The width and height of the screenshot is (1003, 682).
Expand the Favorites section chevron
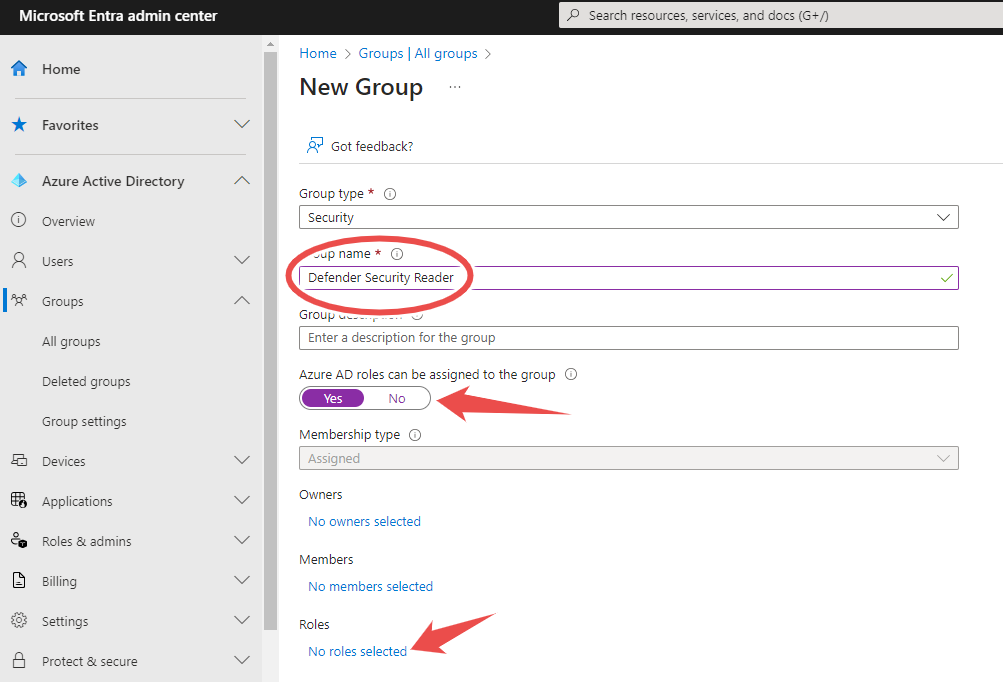pyautogui.click(x=242, y=124)
